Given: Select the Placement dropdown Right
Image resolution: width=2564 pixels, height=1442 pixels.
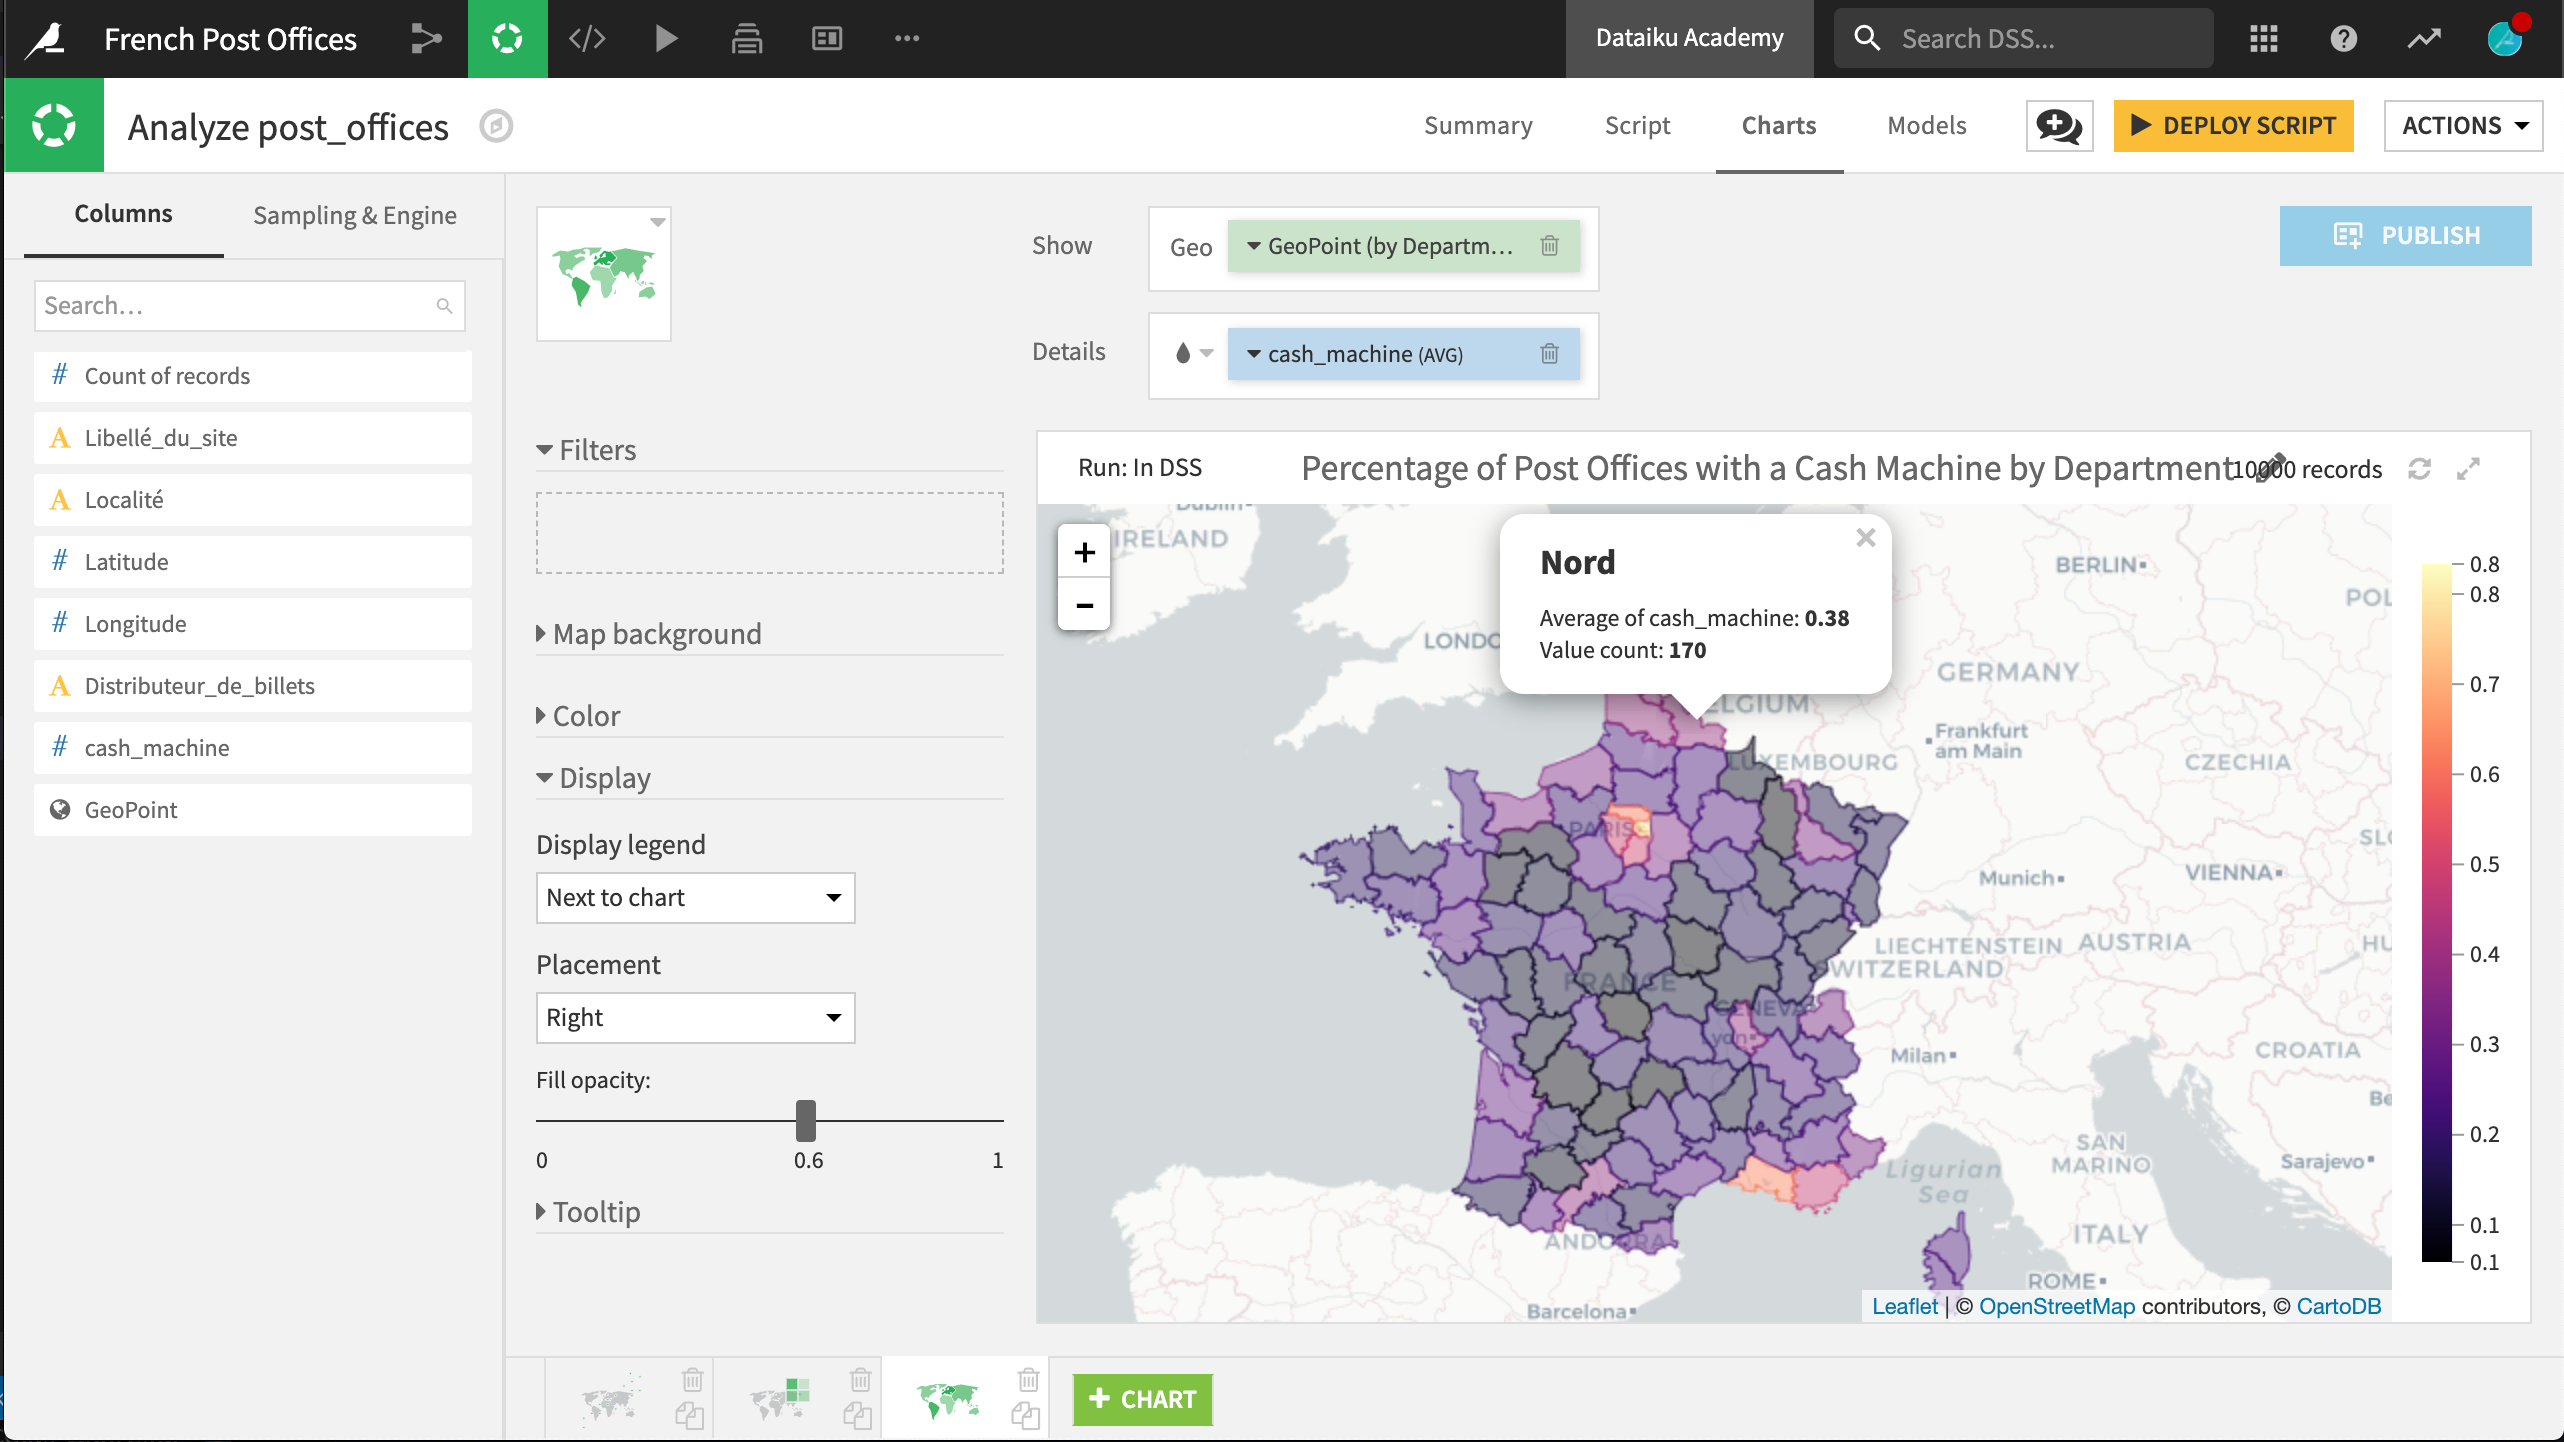Looking at the screenshot, I should coord(694,1016).
